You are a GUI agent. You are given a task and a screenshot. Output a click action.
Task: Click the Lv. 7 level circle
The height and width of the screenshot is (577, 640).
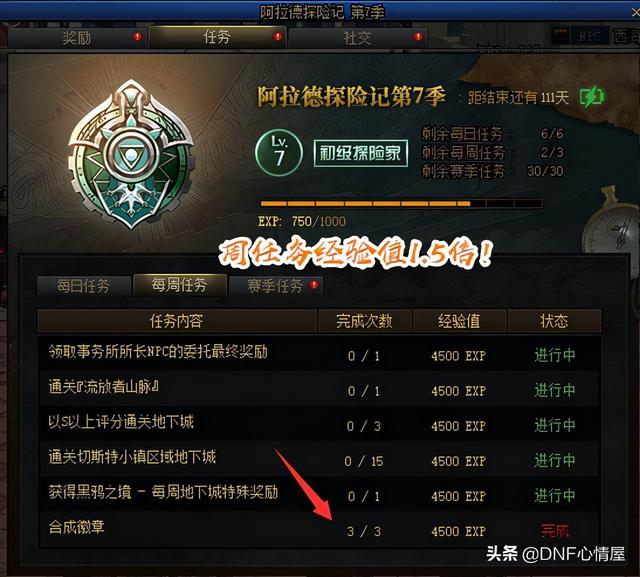pos(279,153)
